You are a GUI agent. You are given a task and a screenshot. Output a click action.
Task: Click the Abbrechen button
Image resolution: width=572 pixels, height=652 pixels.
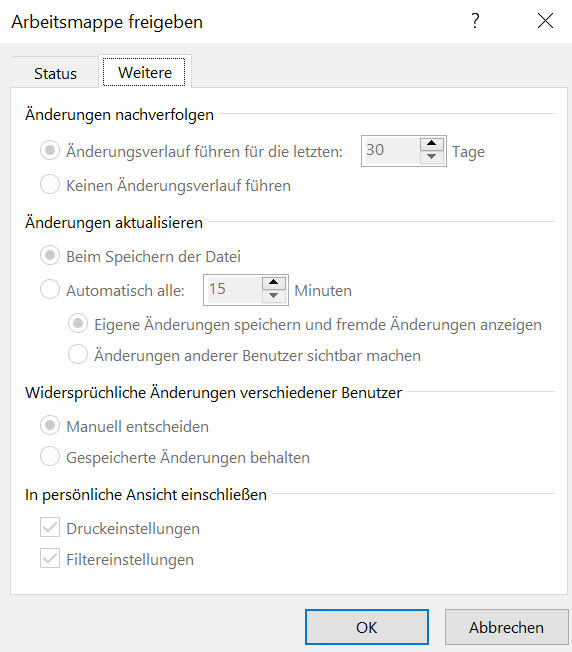point(506,627)
